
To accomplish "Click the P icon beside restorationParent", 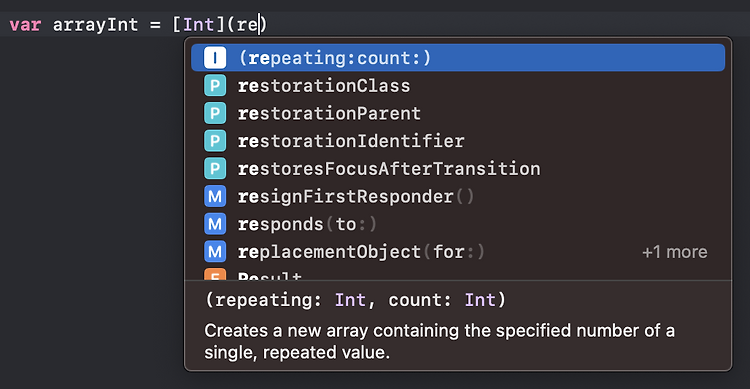I will (215, 113).
